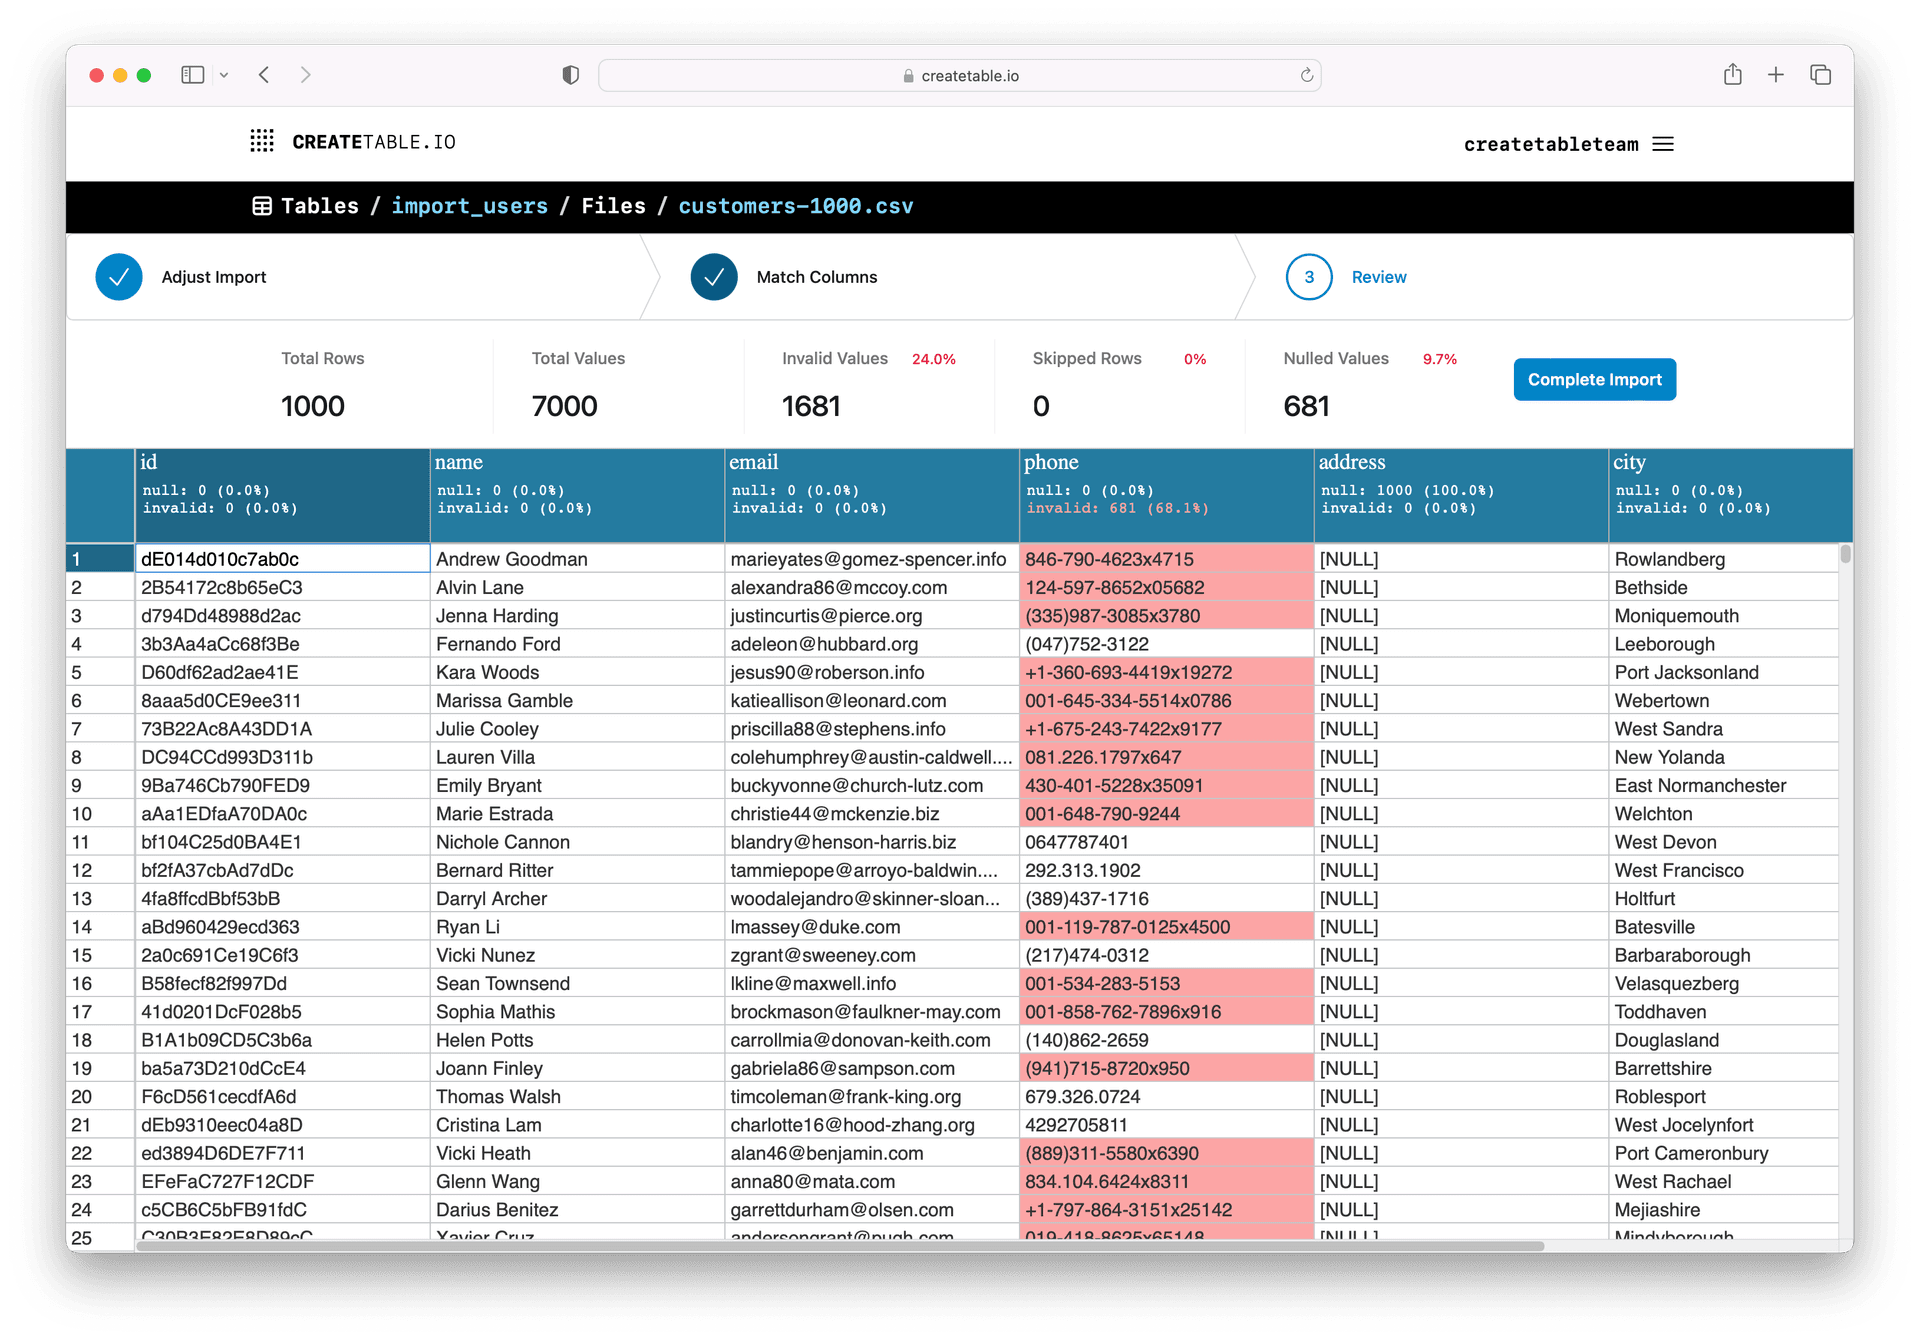Screen dimensions: 1920x1340
Task: Click the email zgrant@sweeney.com
Action: pos(871,955)
